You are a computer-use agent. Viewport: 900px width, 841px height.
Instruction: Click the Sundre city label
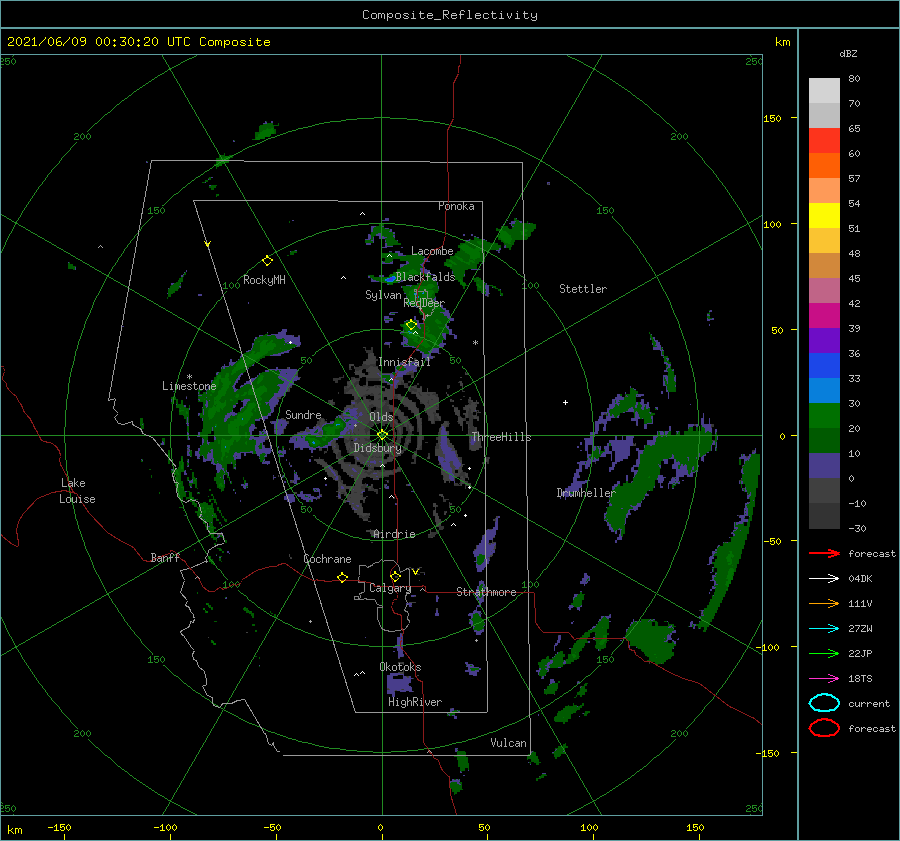pyautogui.click(x=303, y=414)
